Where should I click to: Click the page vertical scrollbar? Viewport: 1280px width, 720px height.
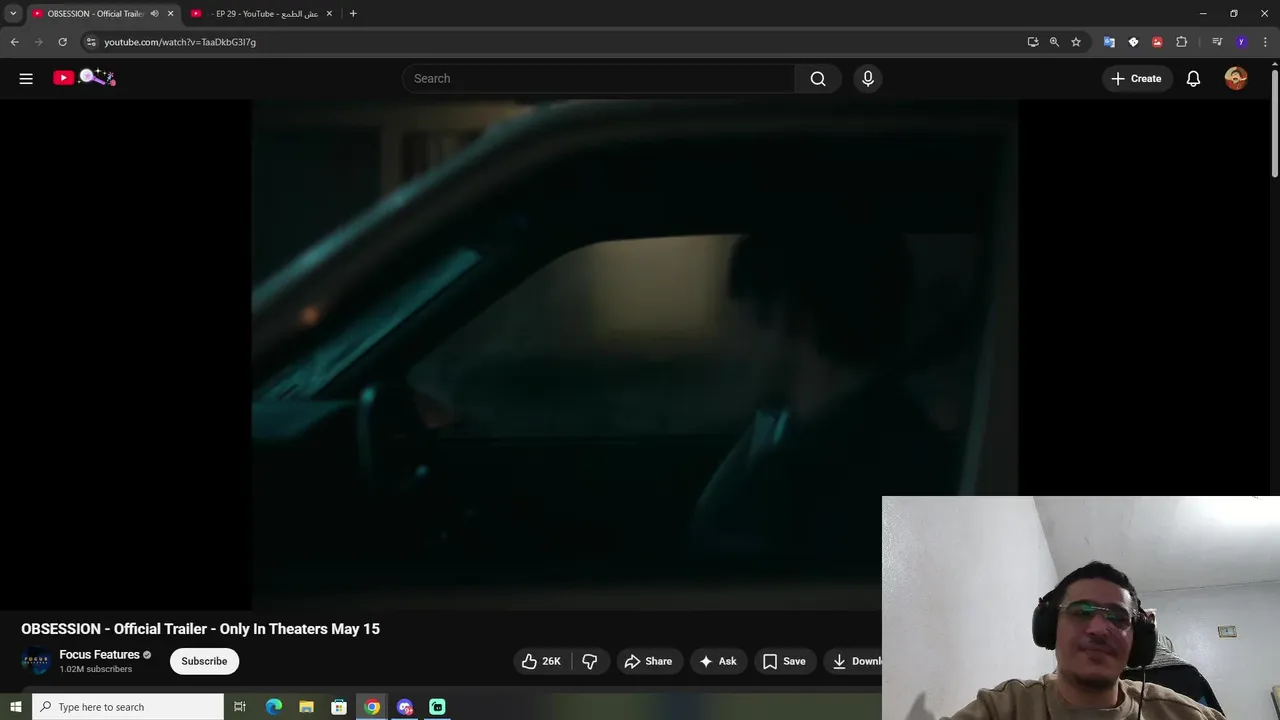point(1275,124)
